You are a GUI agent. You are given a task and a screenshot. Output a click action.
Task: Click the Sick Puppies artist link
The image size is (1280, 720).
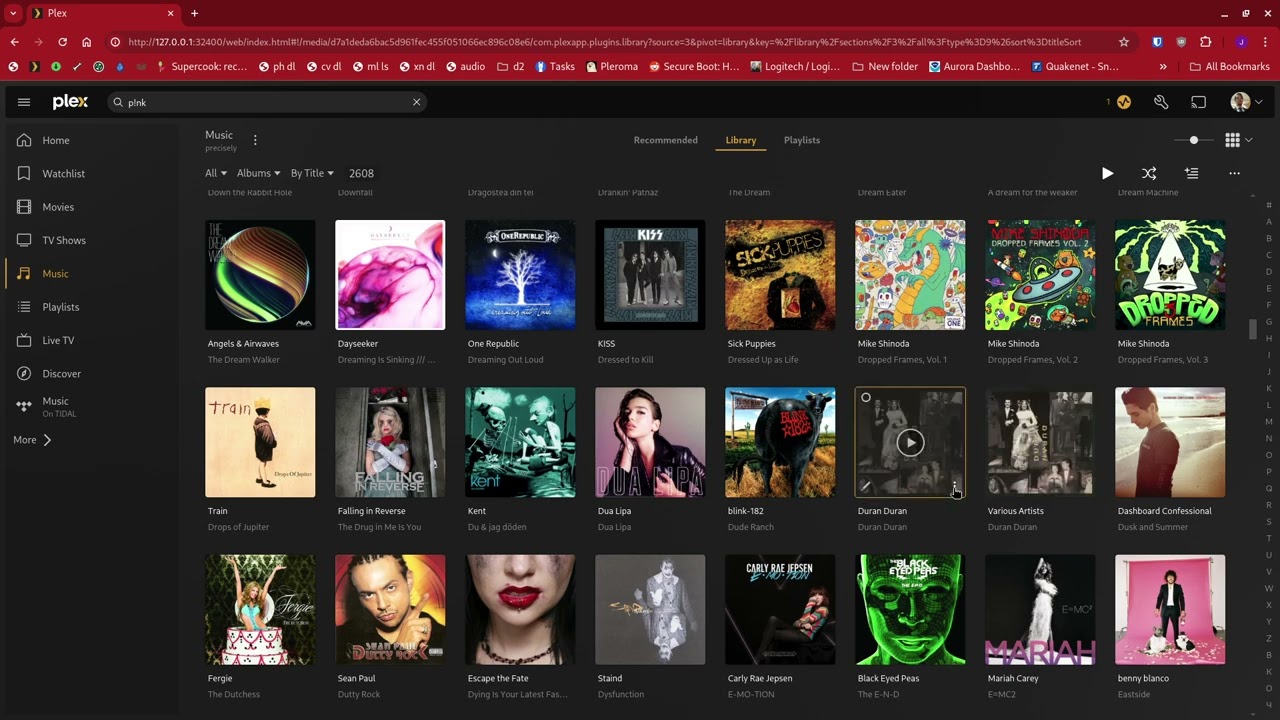pyautogui.click(x=751, y=344)
